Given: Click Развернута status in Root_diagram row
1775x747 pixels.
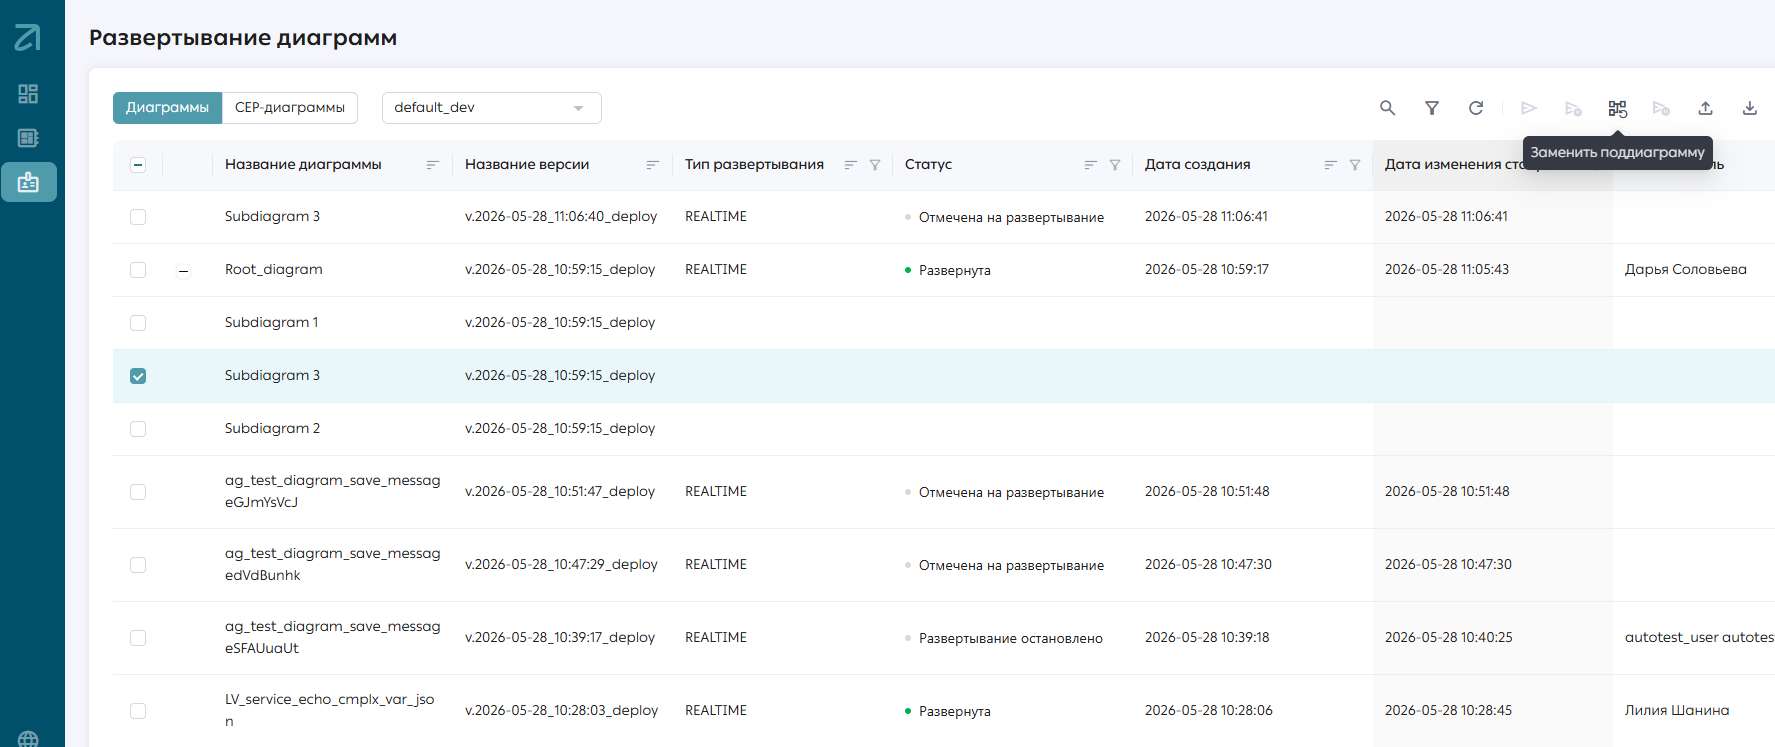Looking at the screenshot, I should click(954, 271).
